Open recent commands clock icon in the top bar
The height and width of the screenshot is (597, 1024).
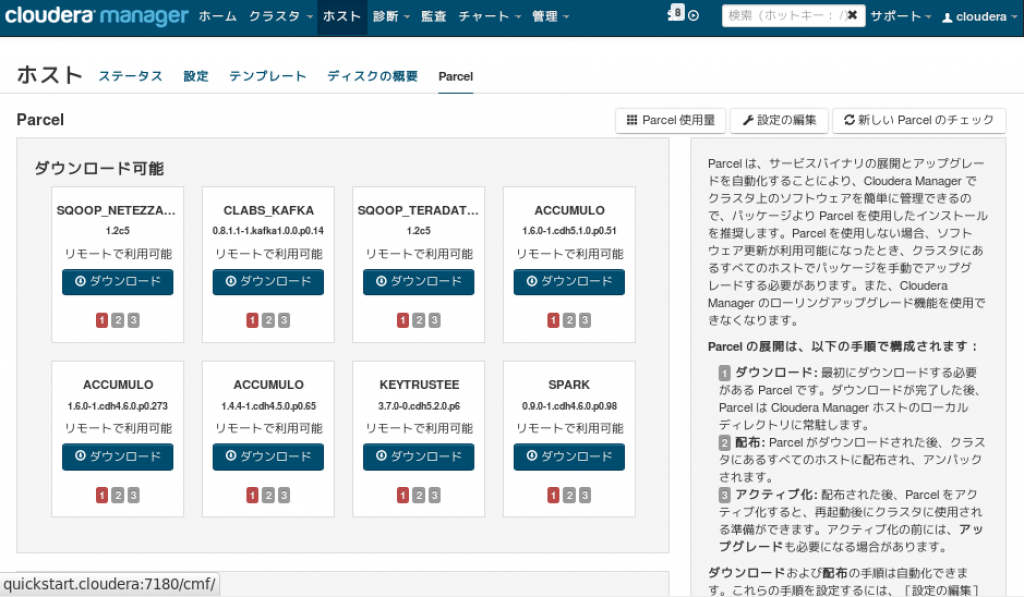pos(694,16)
